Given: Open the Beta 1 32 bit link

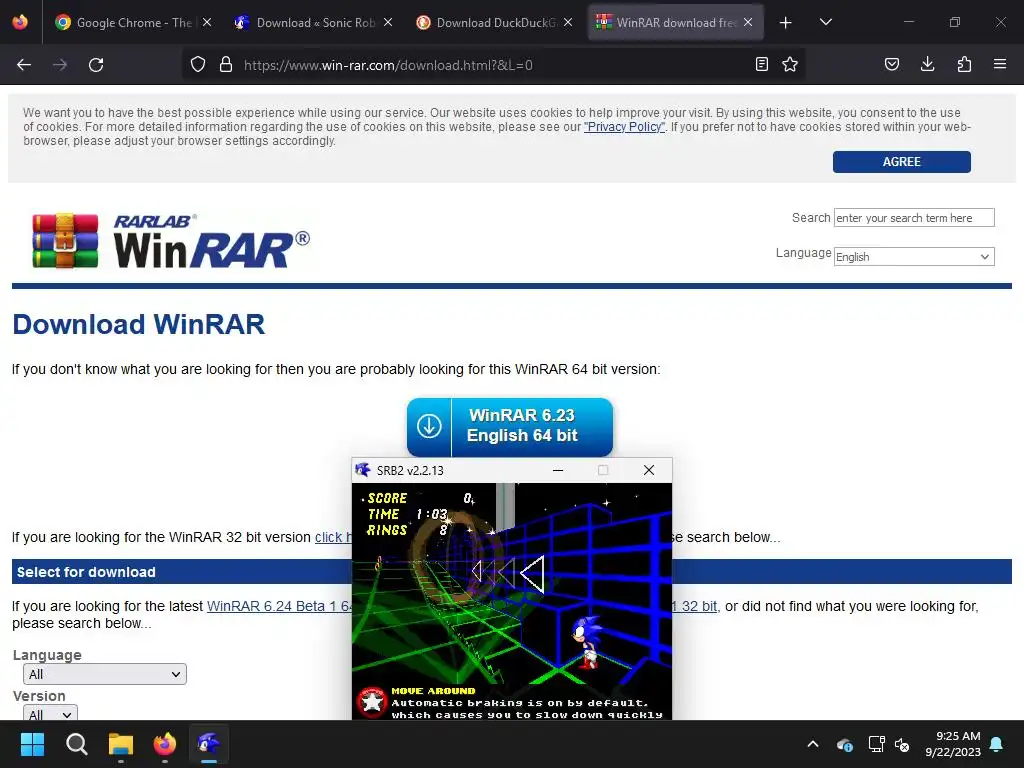Looking at the screenshot, I should 695,606.
